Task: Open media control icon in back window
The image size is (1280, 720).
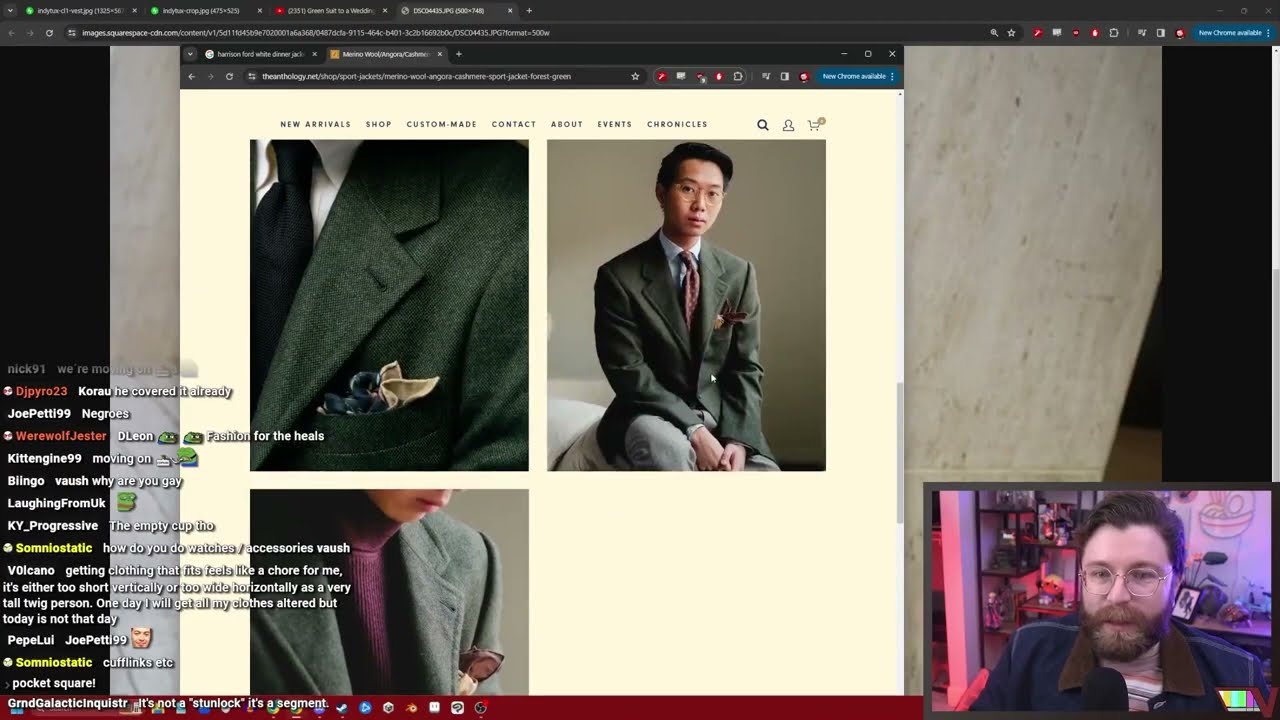Action: (1141, 33)
